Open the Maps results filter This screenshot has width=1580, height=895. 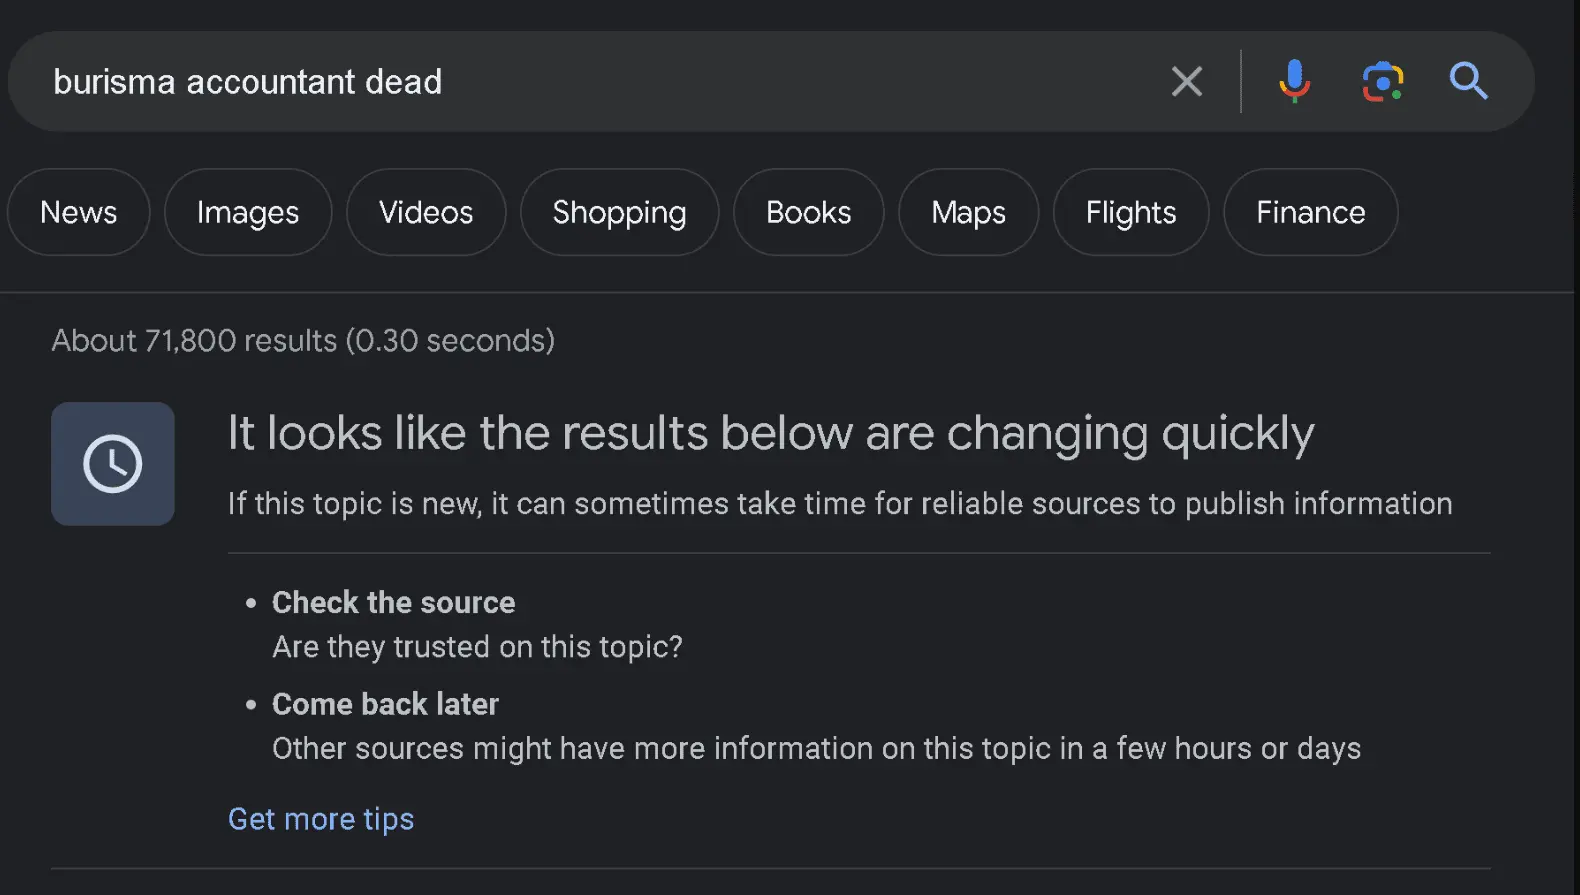pos(968,212)
